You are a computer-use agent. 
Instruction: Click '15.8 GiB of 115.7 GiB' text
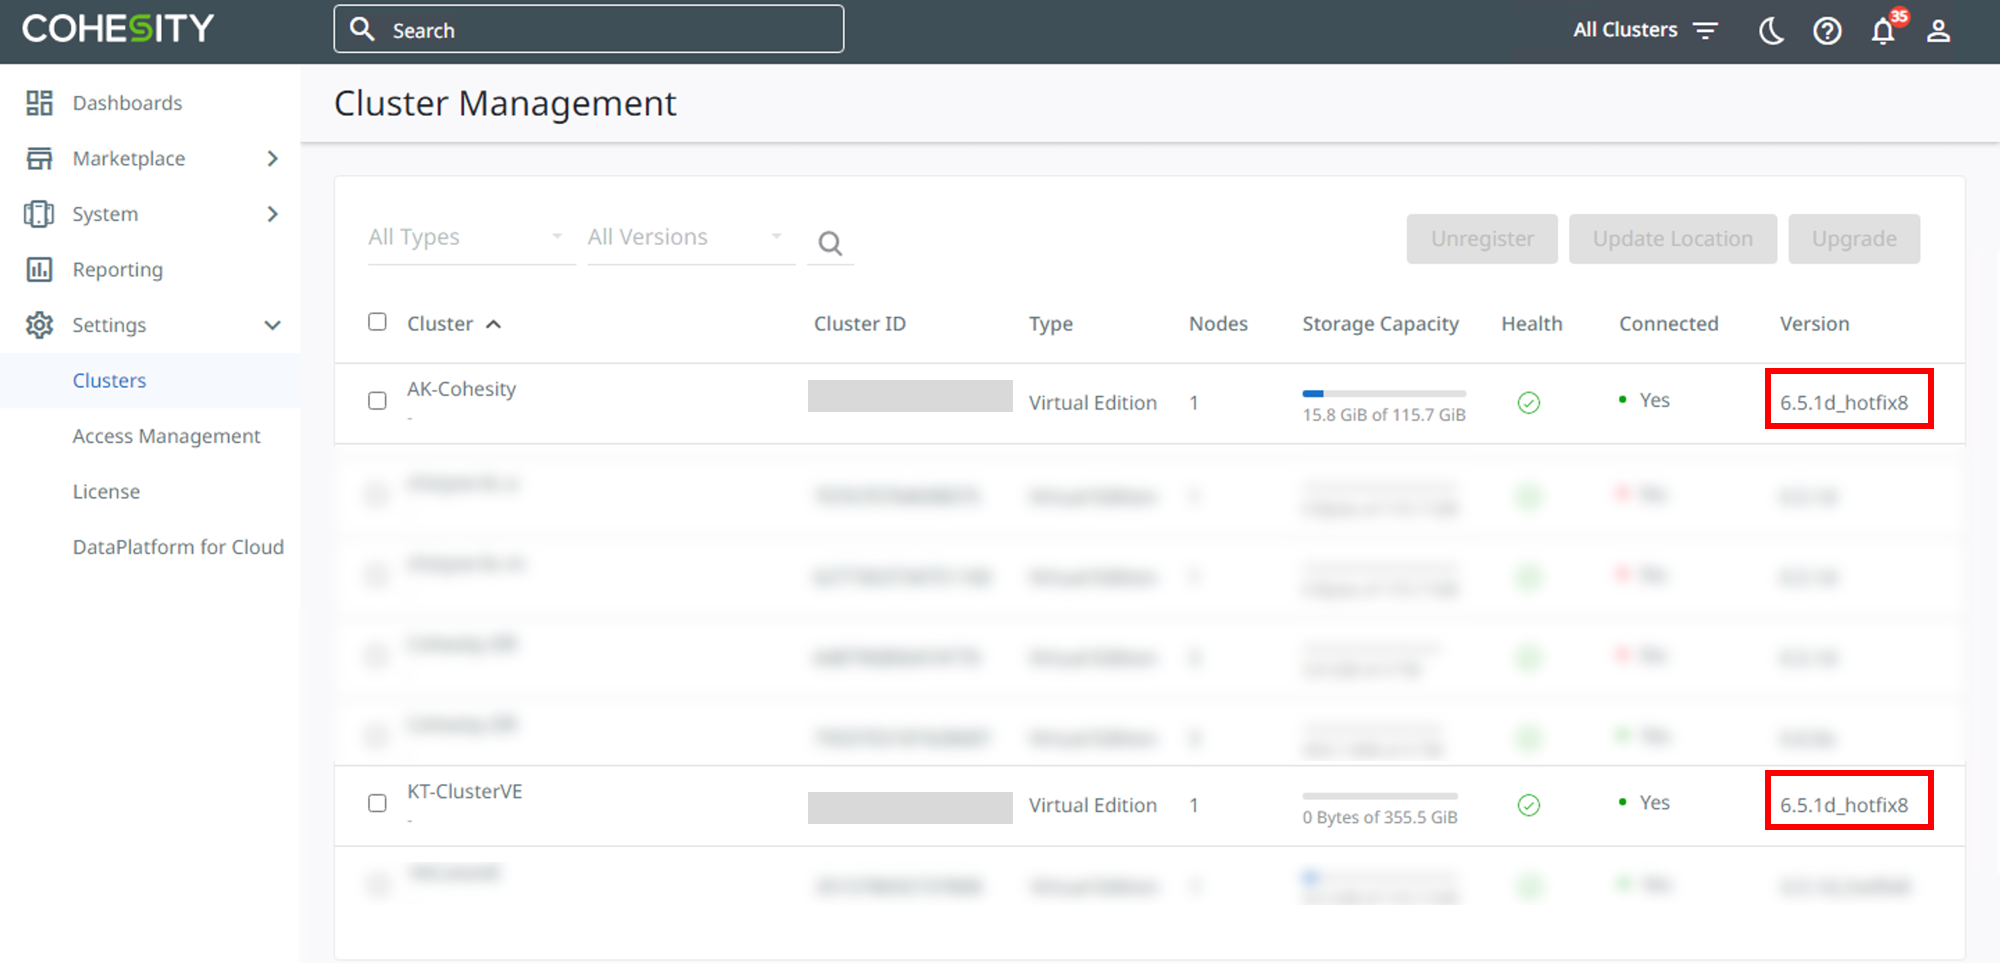1384,415
